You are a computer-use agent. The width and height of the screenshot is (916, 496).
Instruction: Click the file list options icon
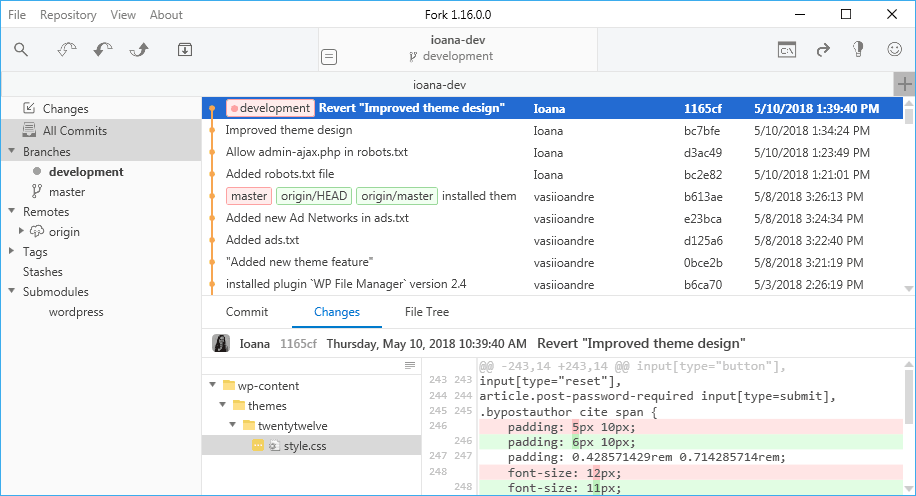point(410,366)
